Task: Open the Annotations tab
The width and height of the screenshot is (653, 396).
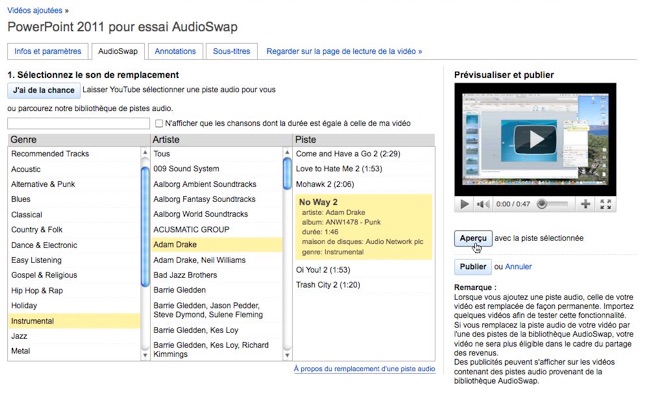Action: (175, 51)
